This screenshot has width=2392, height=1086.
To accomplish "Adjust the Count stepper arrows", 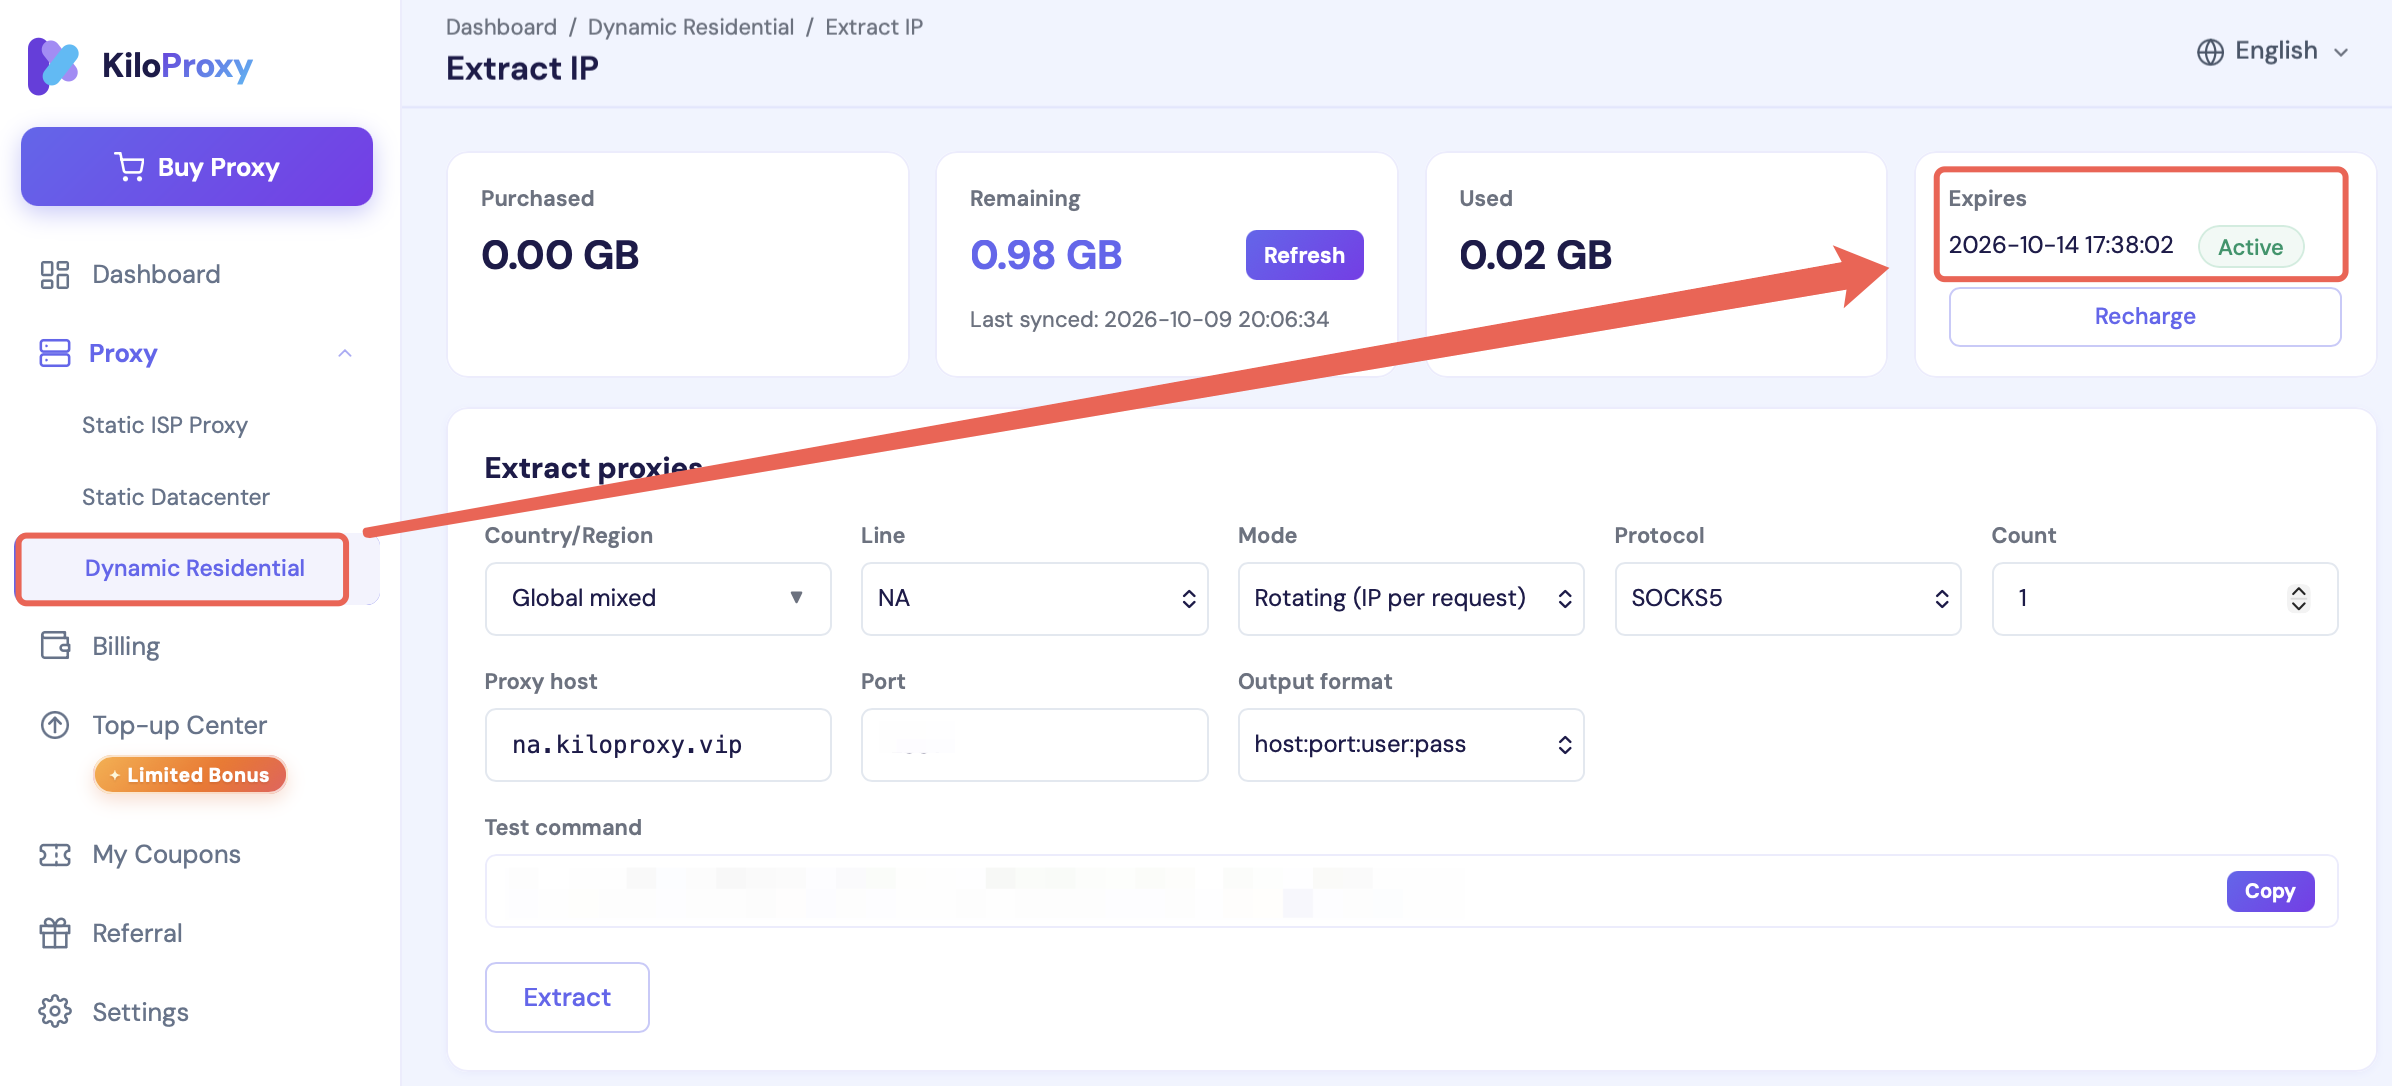I will coord(2299,598).
